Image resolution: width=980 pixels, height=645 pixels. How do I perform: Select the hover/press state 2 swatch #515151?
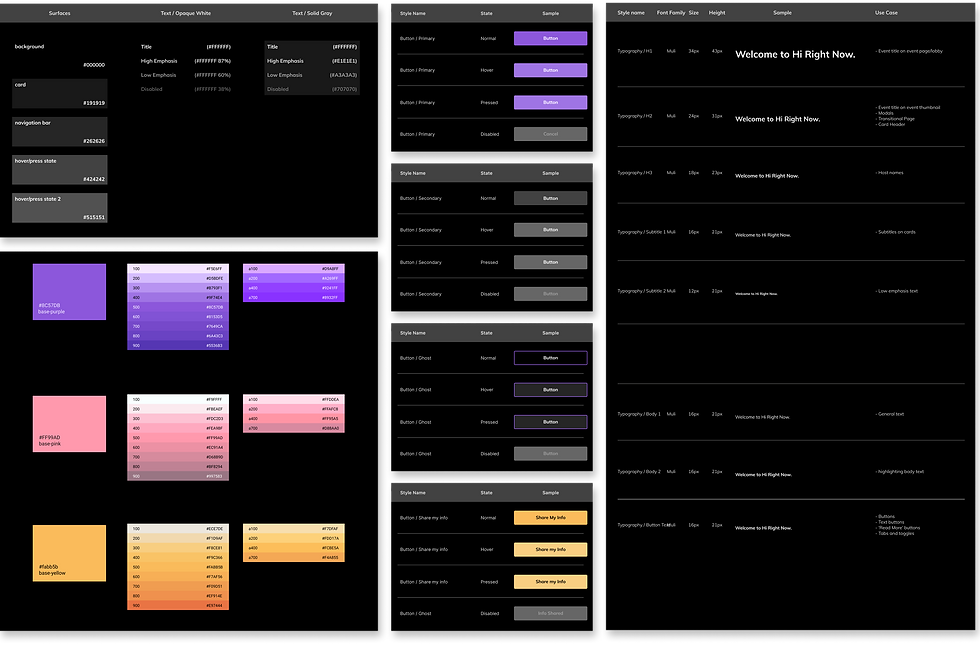pyautogui.click(x=60, y=208)
